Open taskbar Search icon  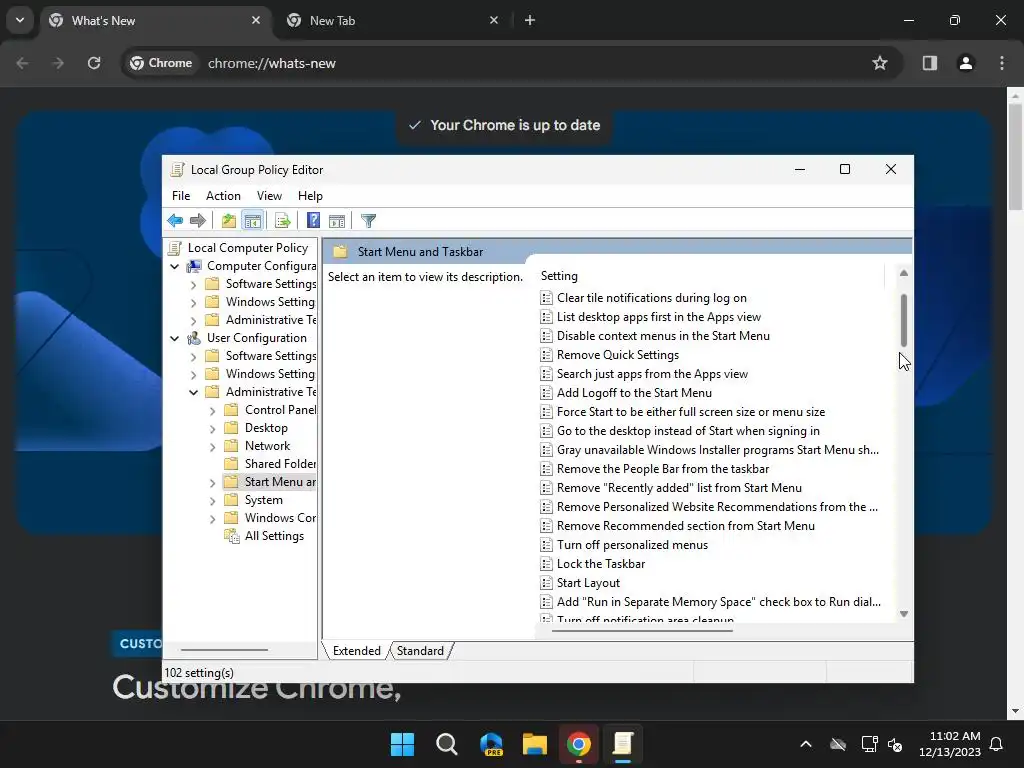point(447,744)
